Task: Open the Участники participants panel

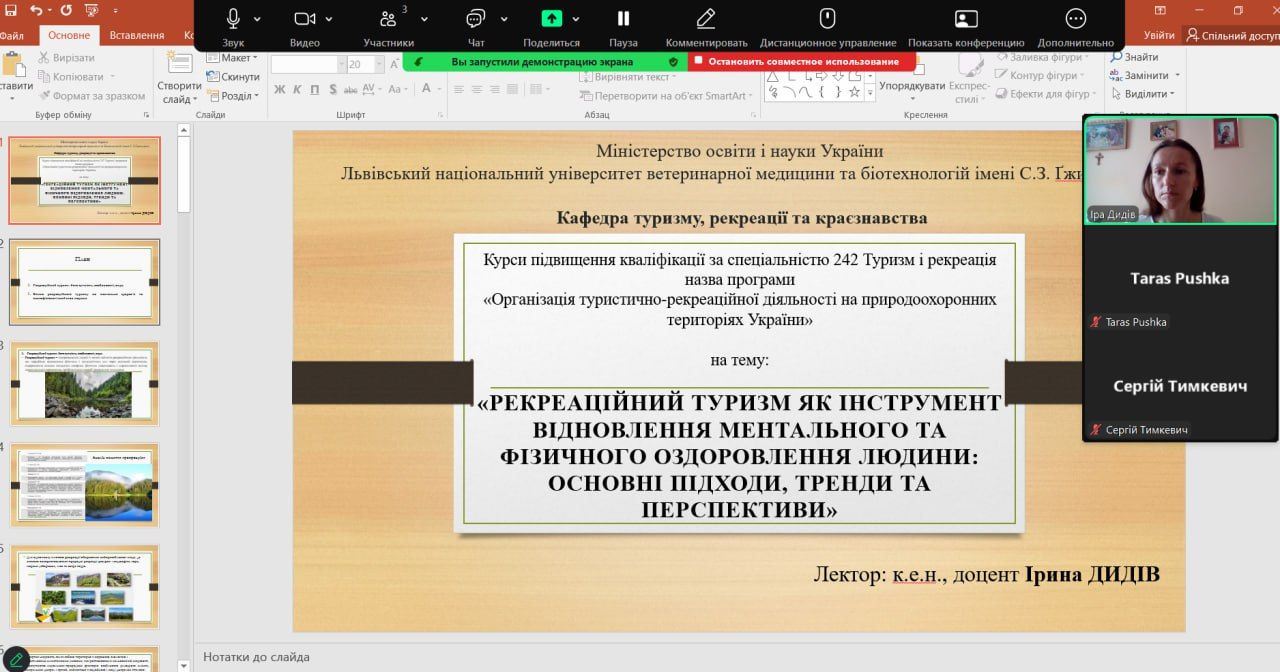Action: (388, 19)
